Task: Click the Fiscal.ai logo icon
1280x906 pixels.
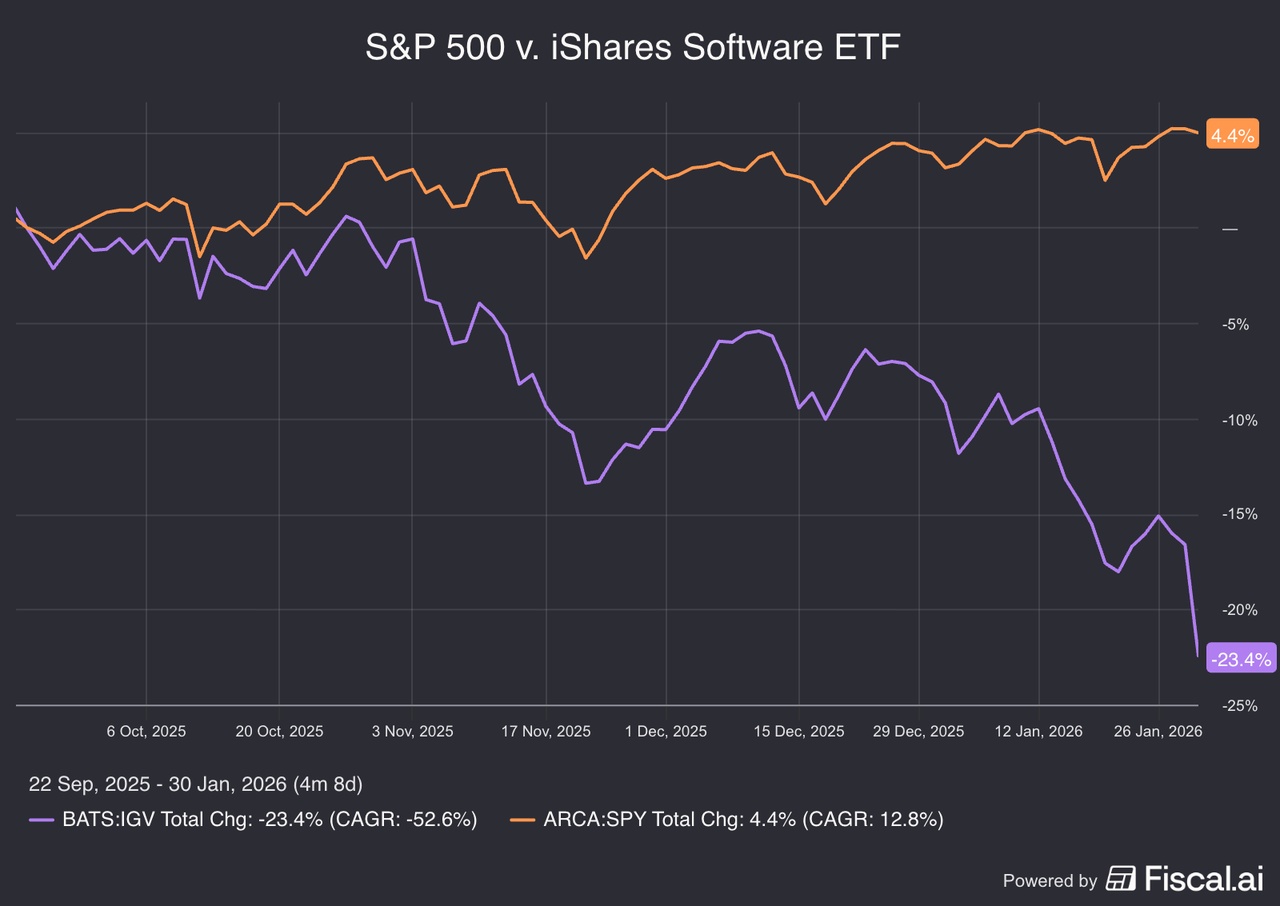Action: pos(1120,880)
